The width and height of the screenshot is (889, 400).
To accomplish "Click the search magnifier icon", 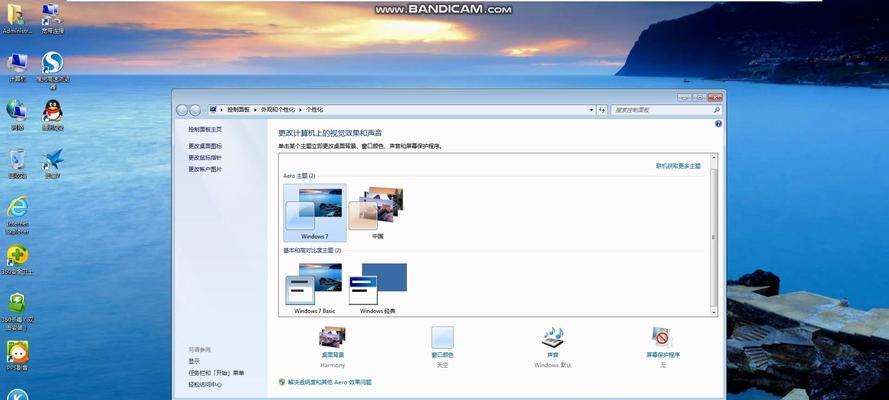I will (x=717, y=110).
